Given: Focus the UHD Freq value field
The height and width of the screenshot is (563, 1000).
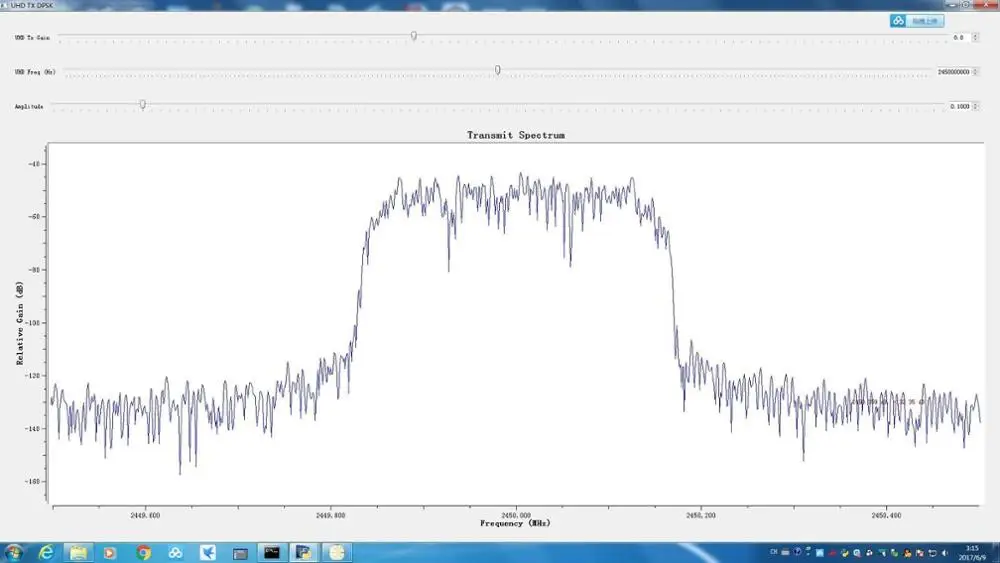Looking at the screenshot, I should tap(951, 72).
